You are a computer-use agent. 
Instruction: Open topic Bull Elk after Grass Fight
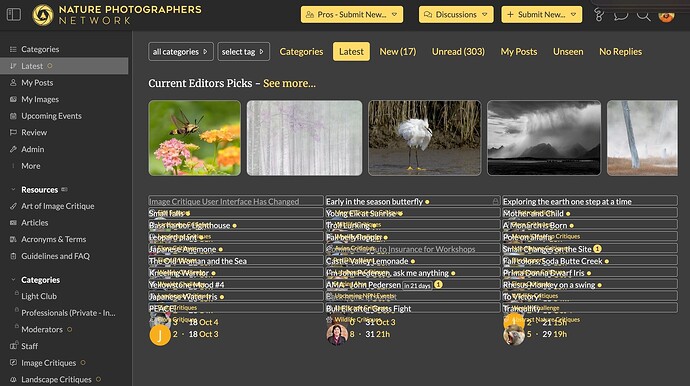point(368,309)
